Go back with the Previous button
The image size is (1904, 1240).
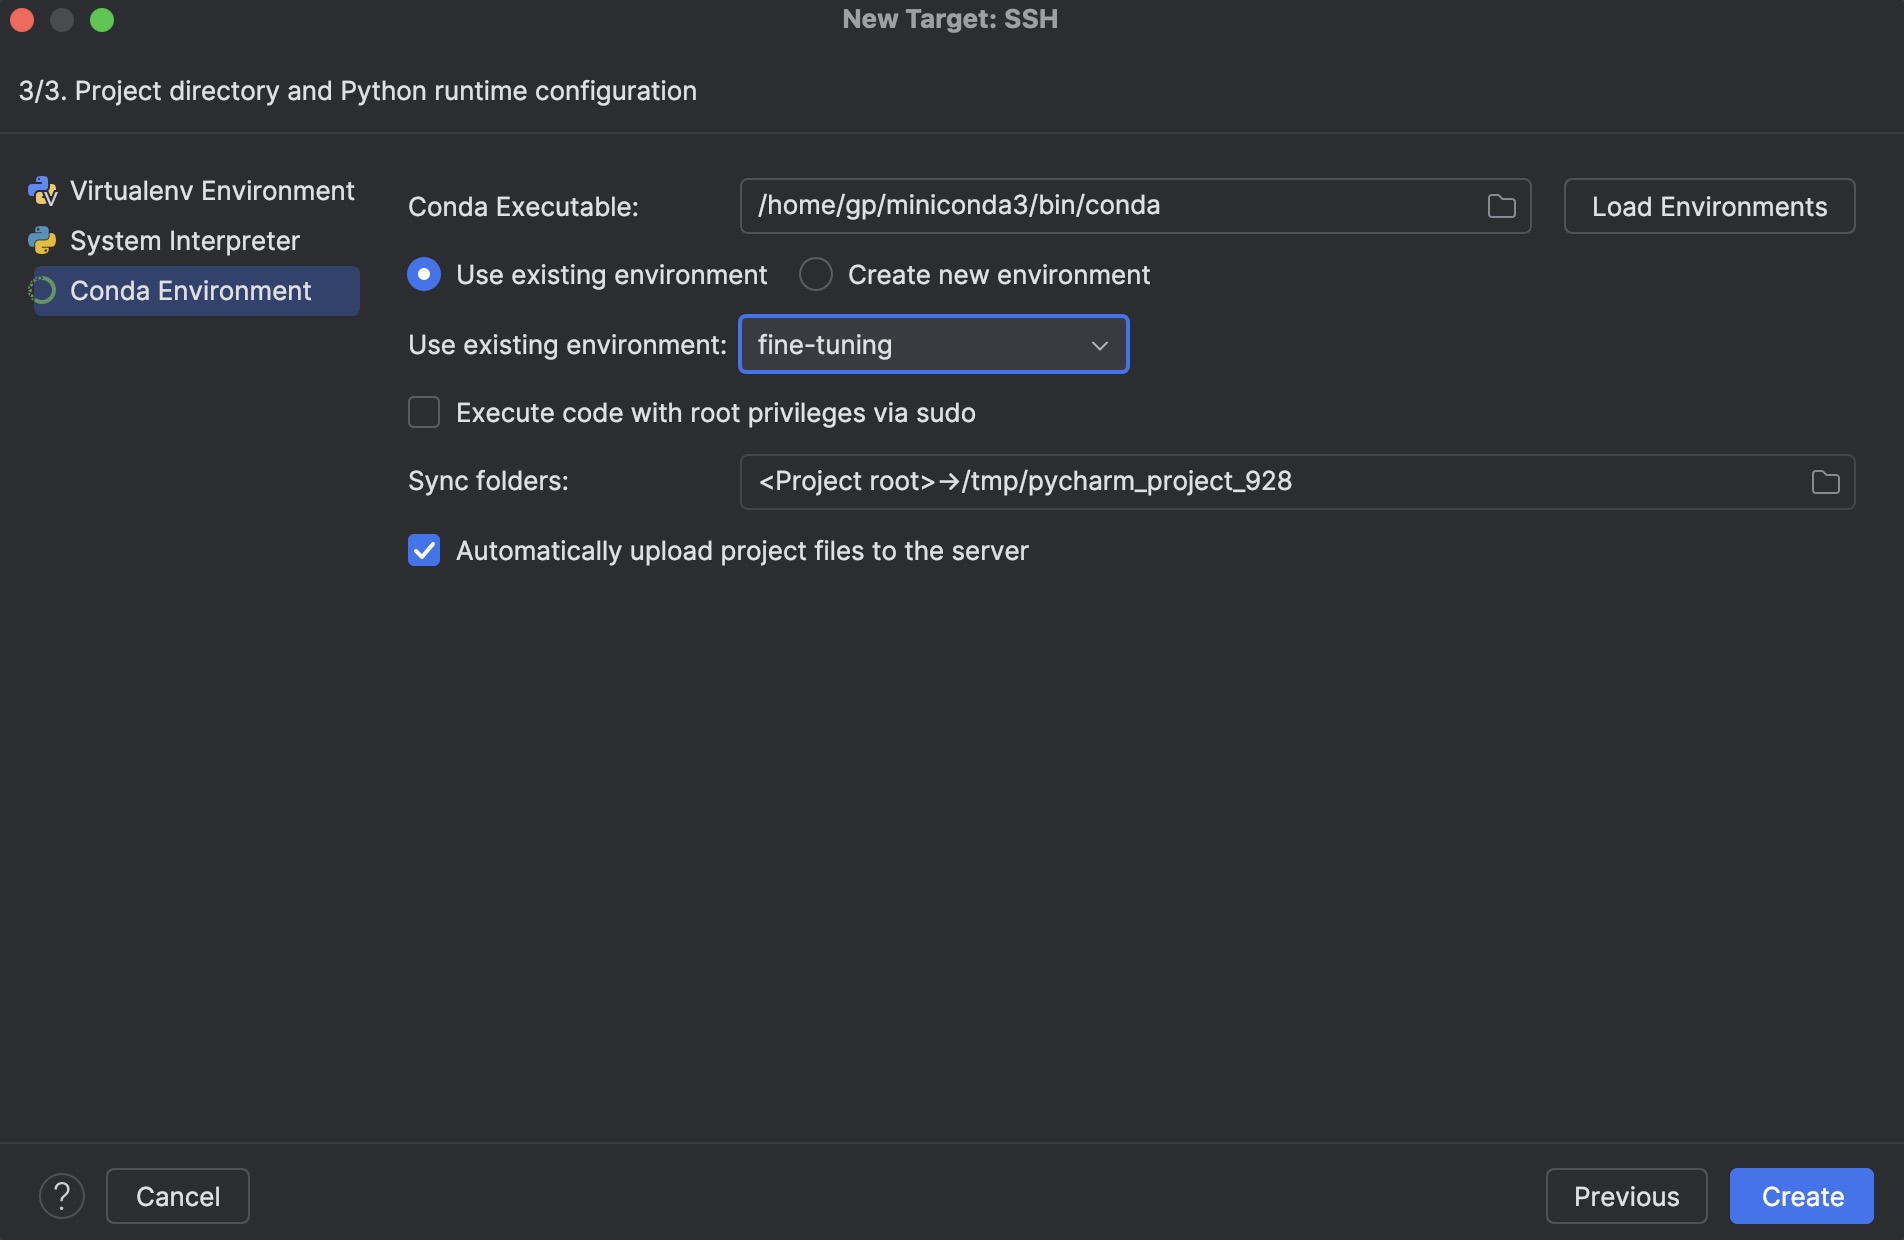point(1626,1196)
